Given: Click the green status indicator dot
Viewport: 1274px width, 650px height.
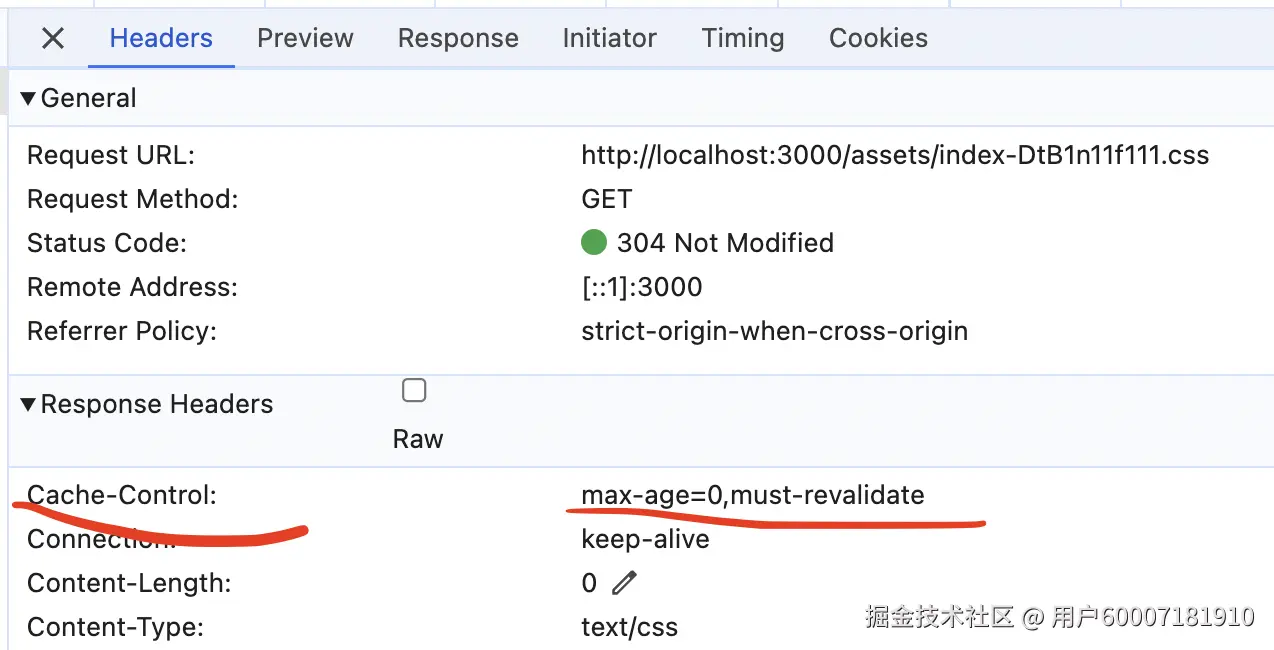Looking at the screenshot, I should [594, 242].
